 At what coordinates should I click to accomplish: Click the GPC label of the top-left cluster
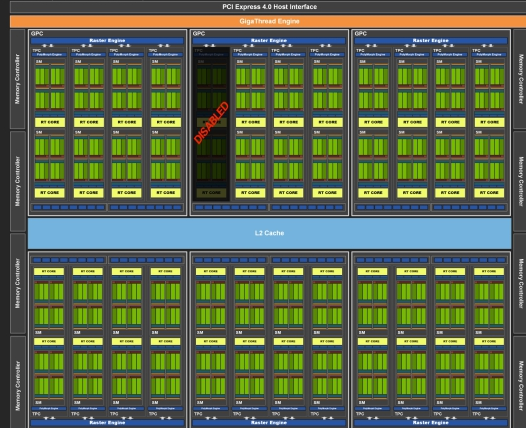(x=37, y=34)
